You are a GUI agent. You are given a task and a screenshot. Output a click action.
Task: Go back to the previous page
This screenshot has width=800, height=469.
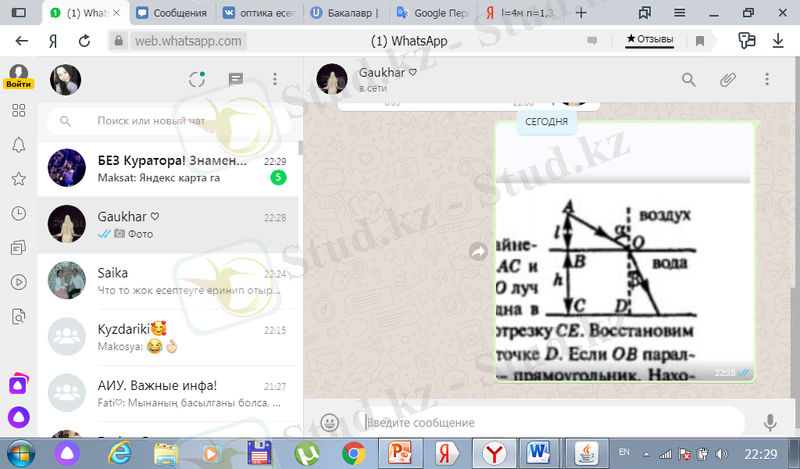tap(21, 41)
